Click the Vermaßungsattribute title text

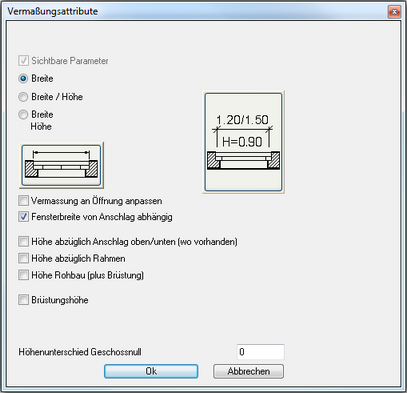tap(53, 11)
